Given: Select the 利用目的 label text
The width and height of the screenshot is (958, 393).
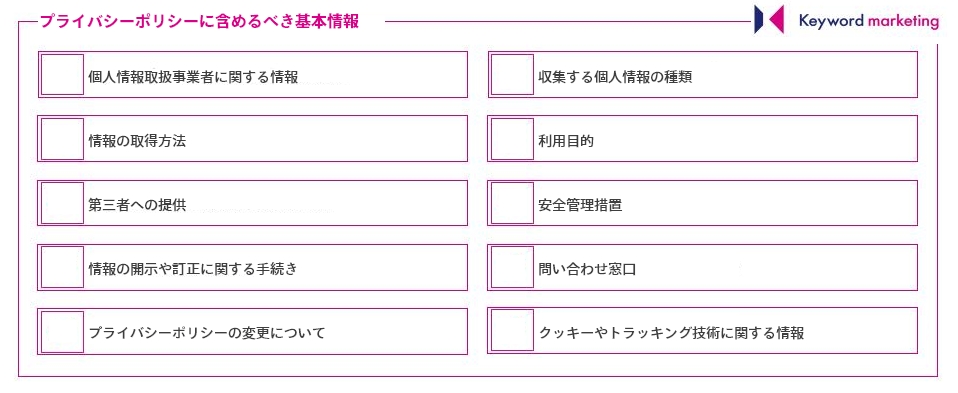Looking at the screenshot, I should click(x=566, y=141).
